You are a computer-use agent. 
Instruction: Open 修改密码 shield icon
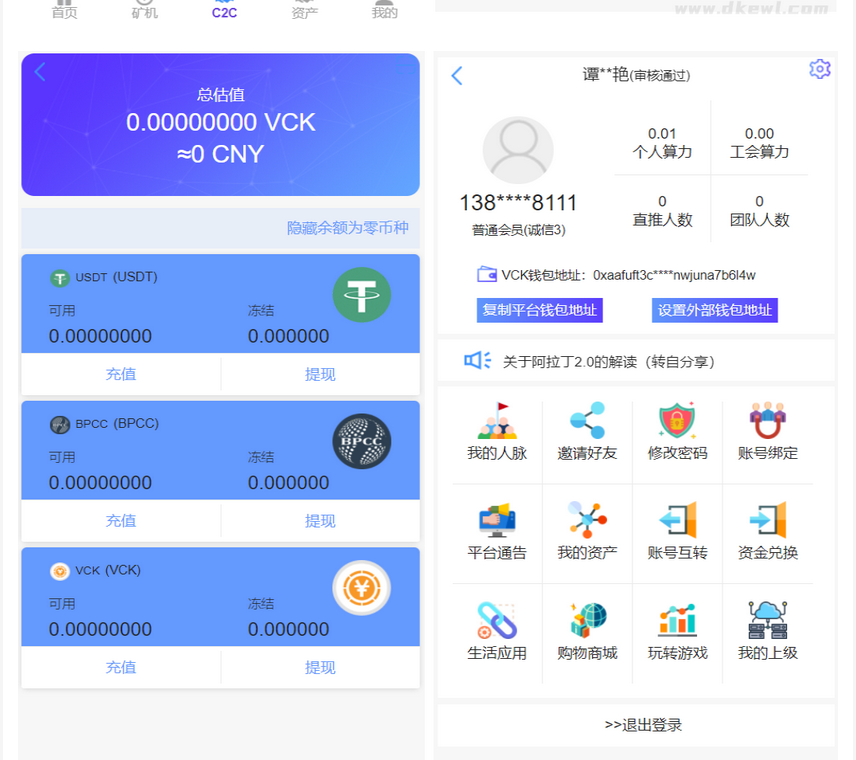click(677, 422)
